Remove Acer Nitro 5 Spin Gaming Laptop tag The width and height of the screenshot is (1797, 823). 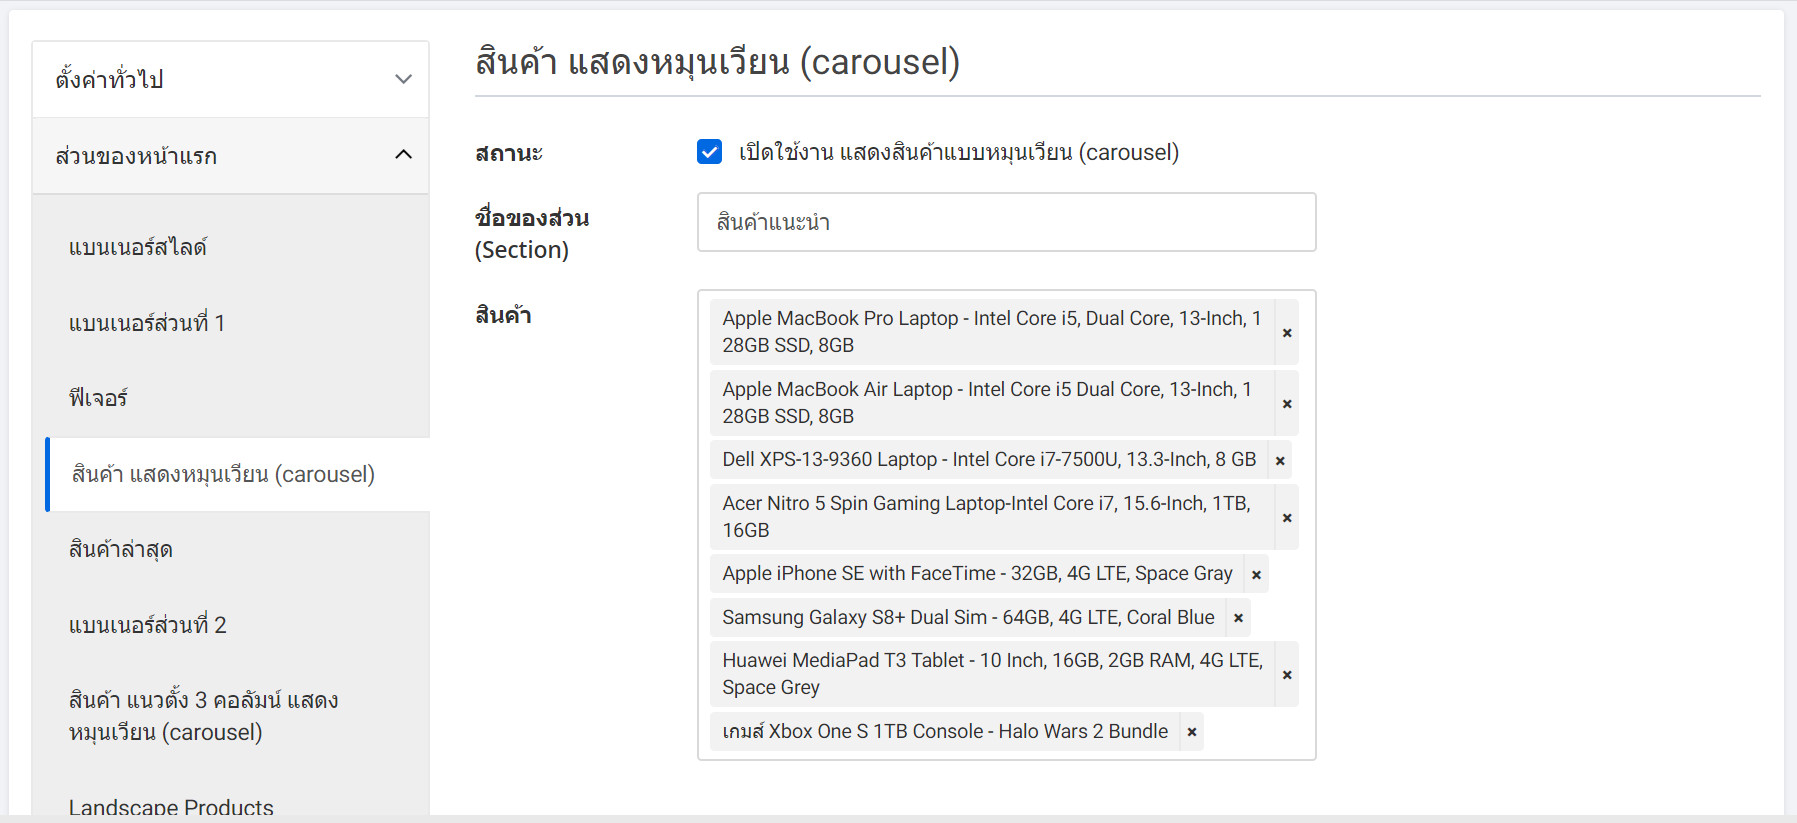coord(1287,517)
